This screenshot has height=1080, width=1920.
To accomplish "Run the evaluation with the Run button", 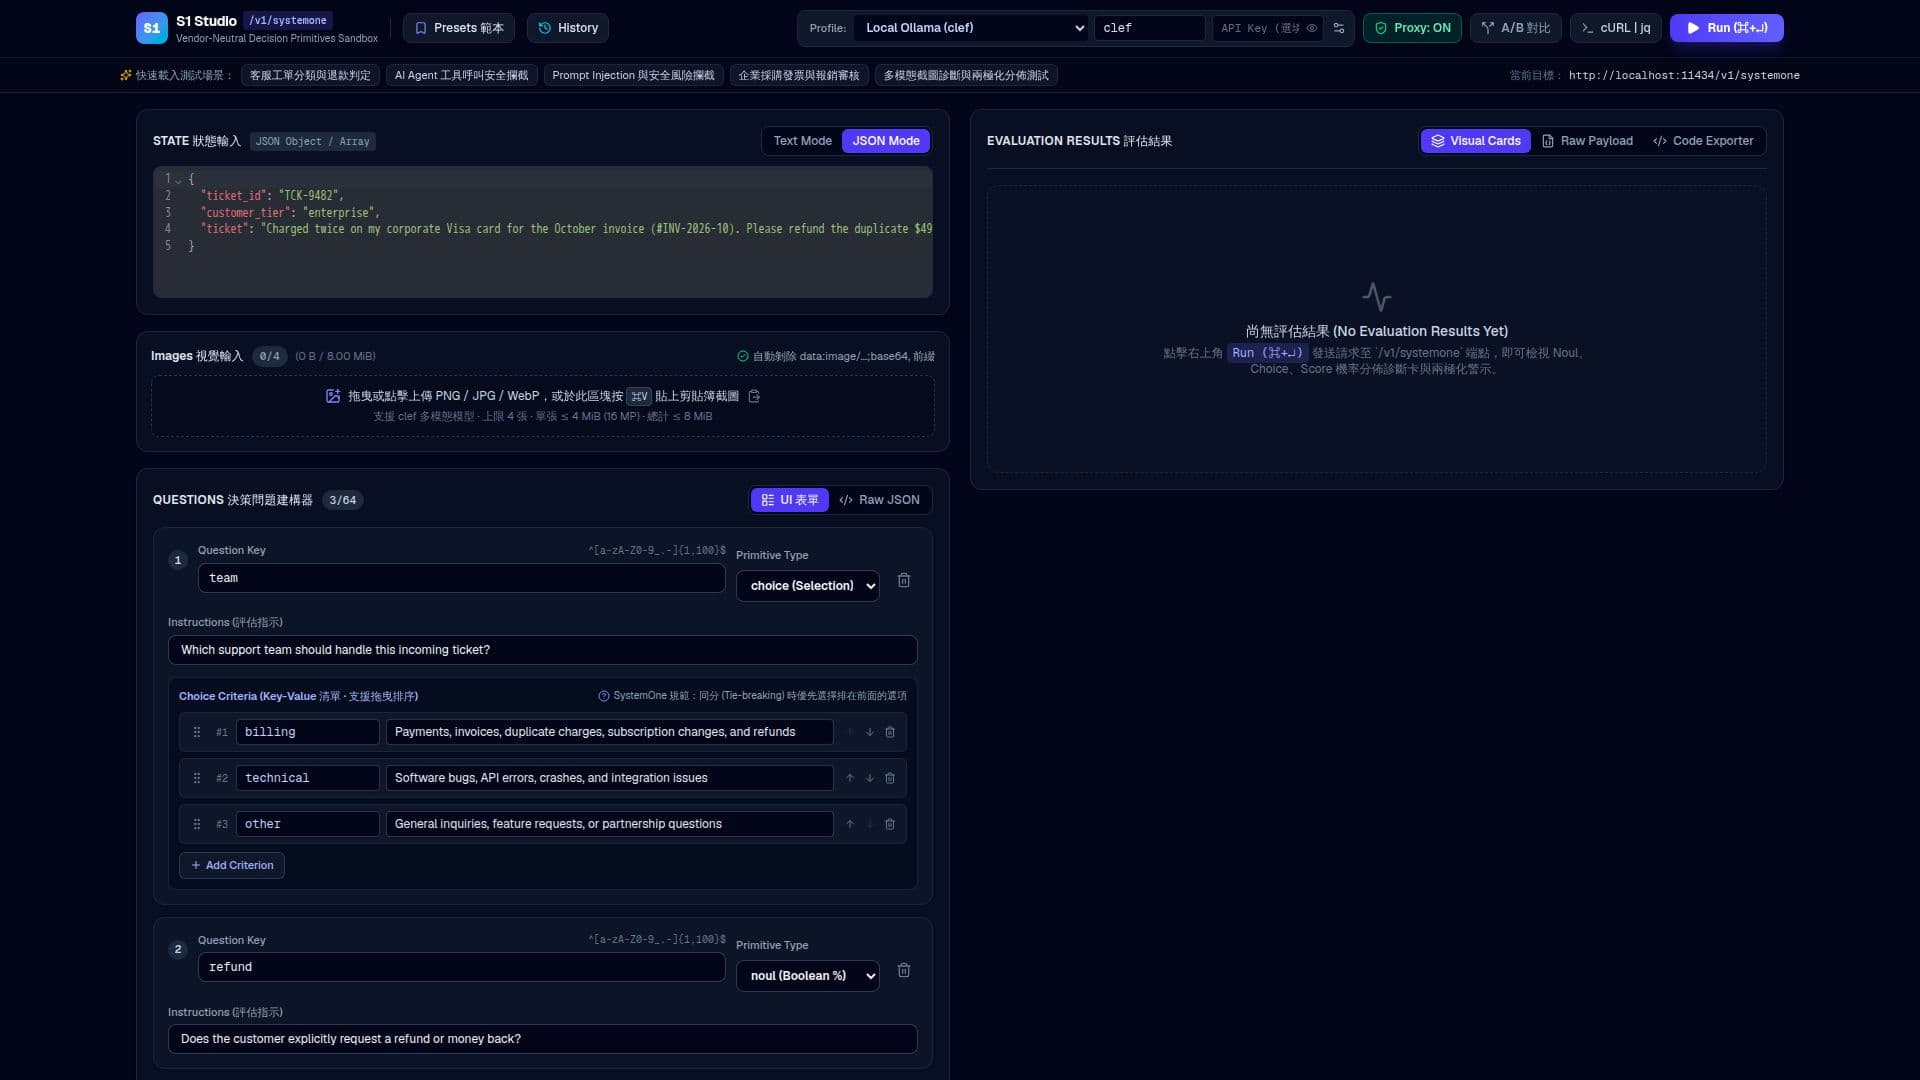I will 1727,28.
